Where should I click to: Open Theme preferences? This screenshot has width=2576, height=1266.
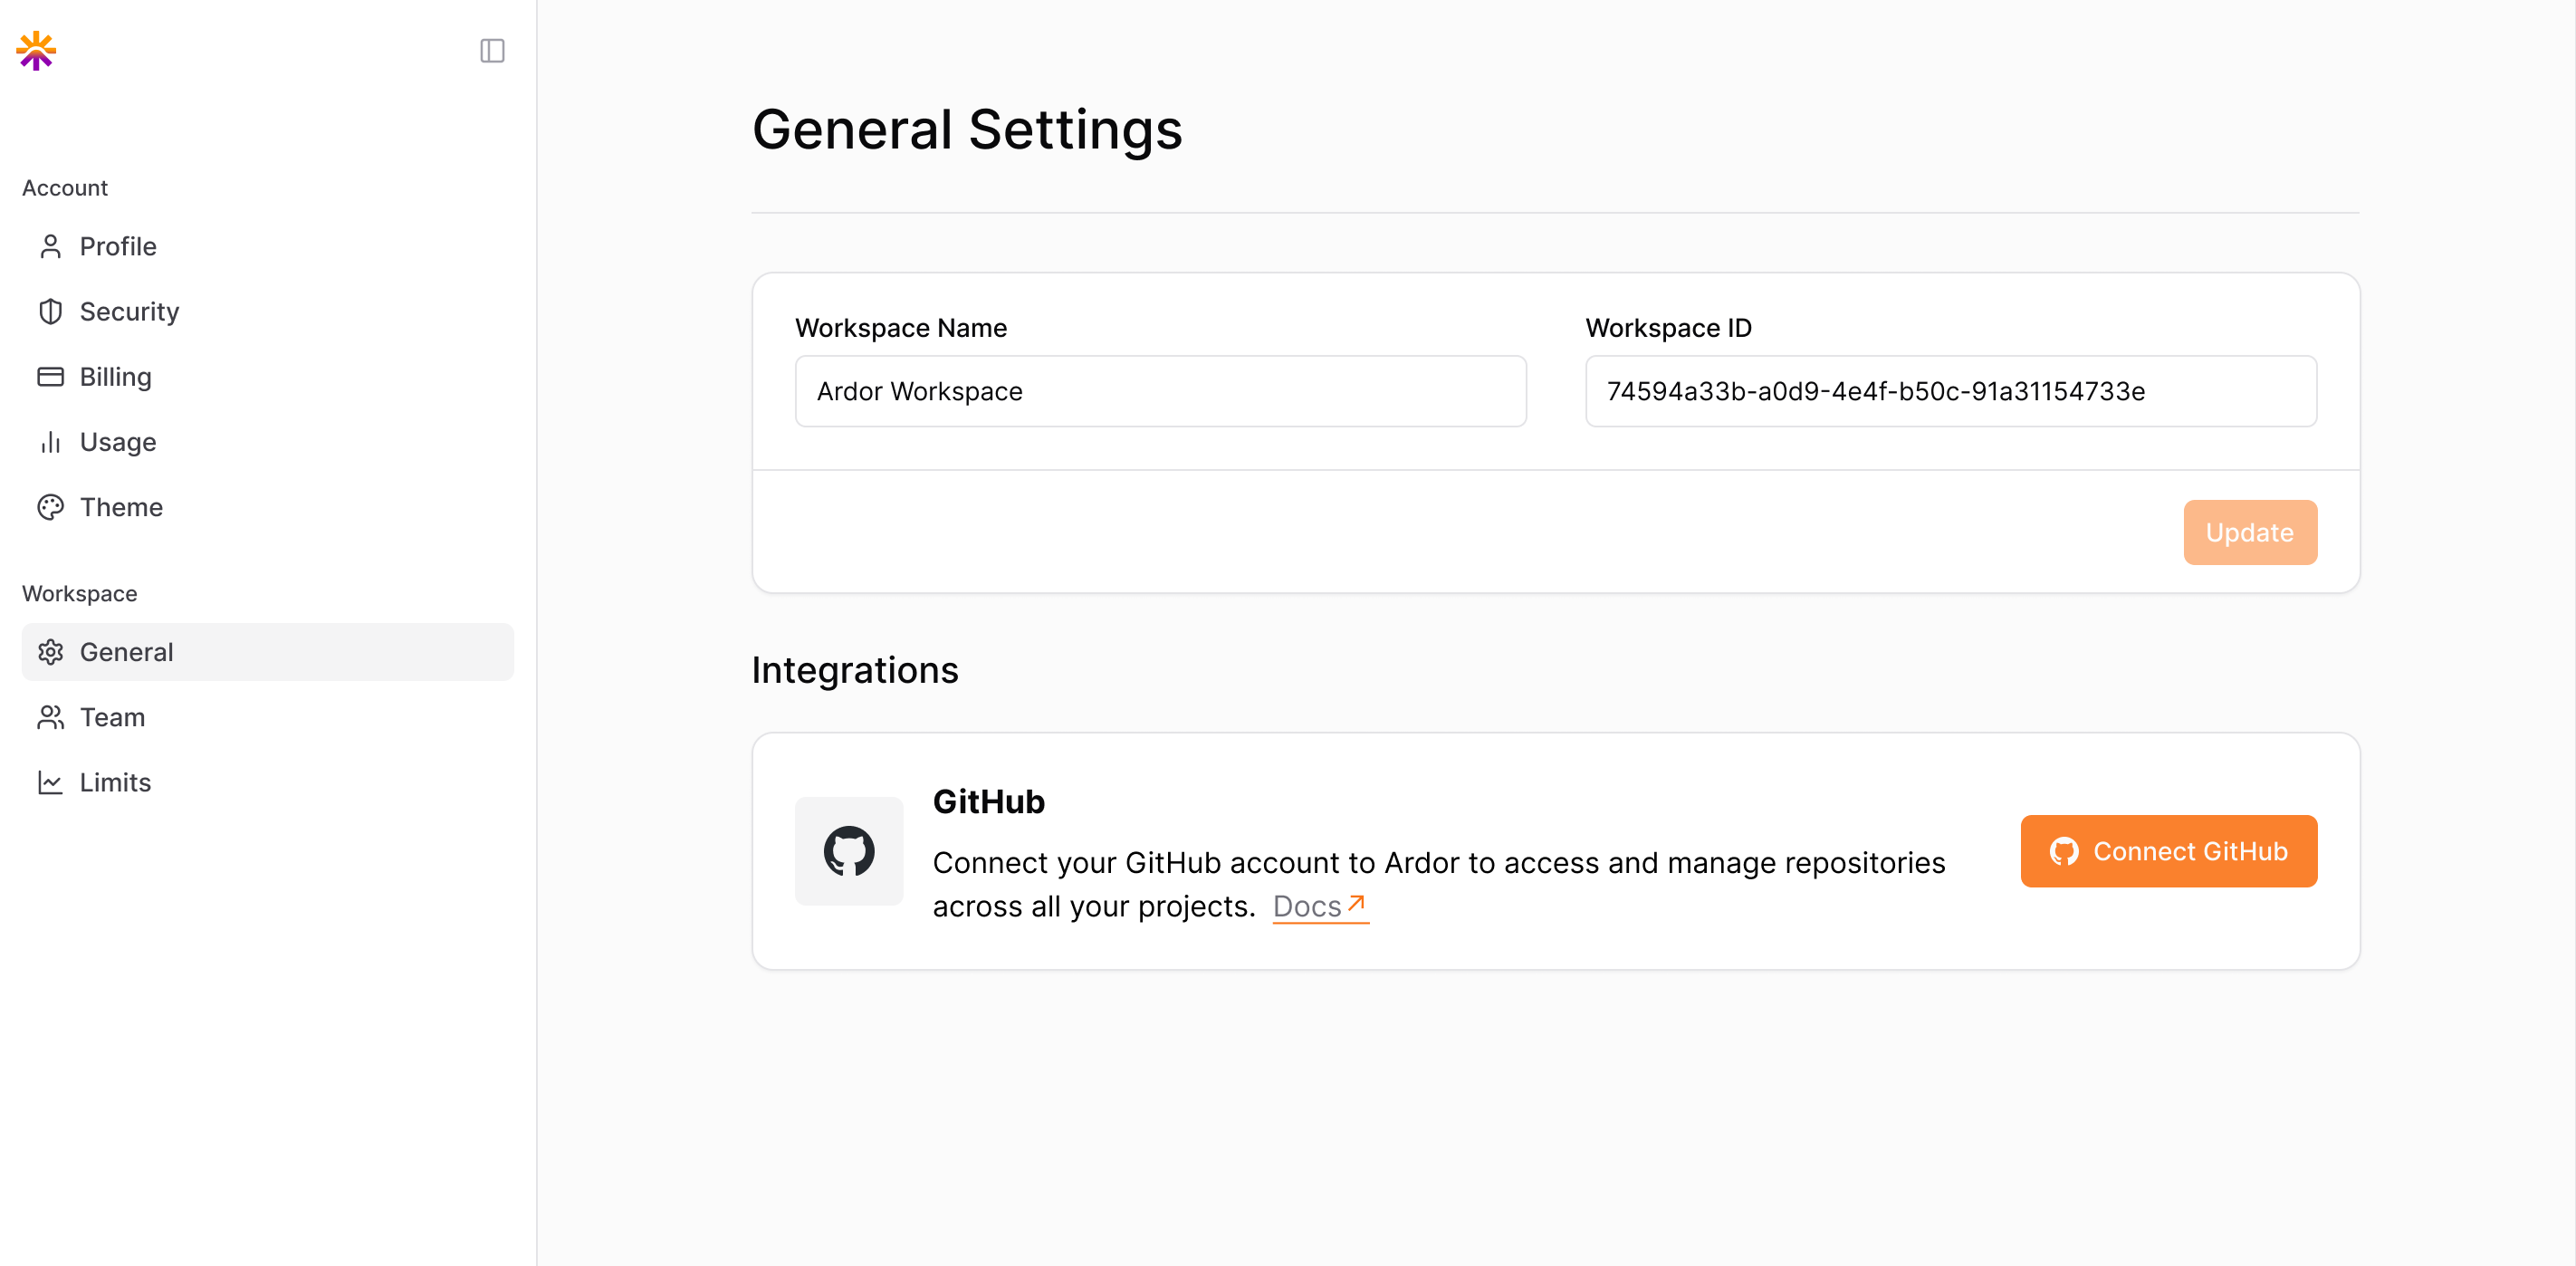pos(120,507)
